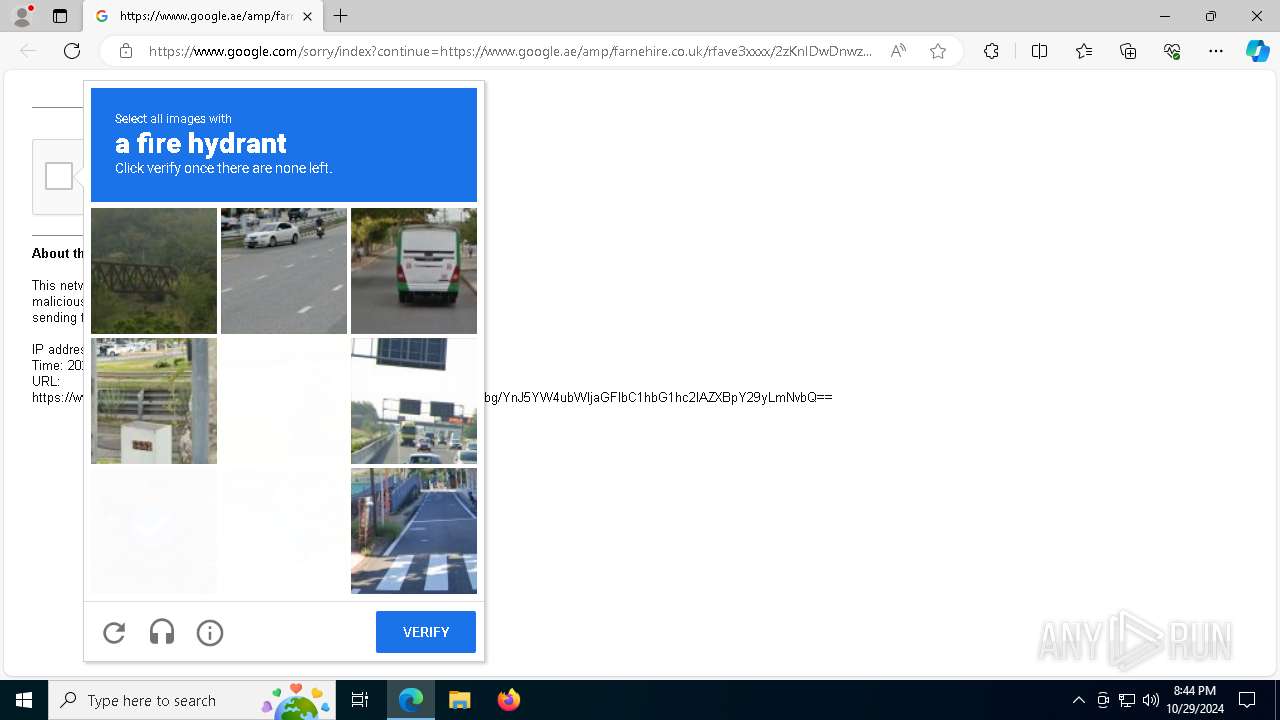Image resolution: width=1280 pixels, height=720 pixels.
Task: Click the VERIFY button
Action: [426, 632]
